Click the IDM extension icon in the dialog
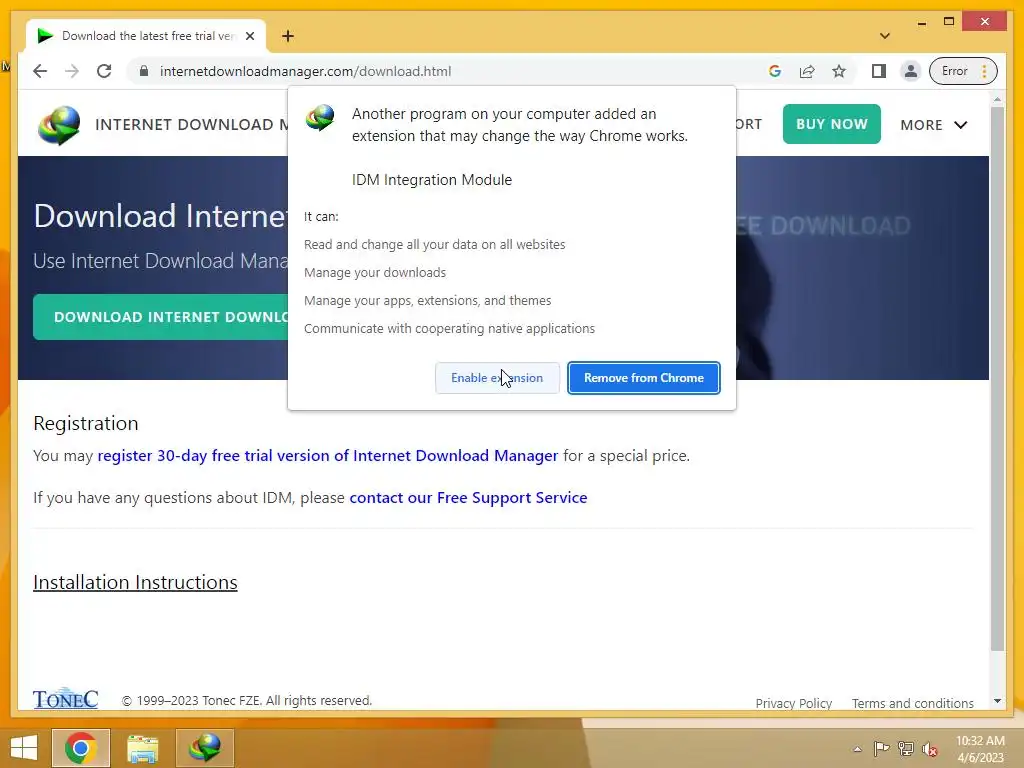 click(x=321, y=118)
